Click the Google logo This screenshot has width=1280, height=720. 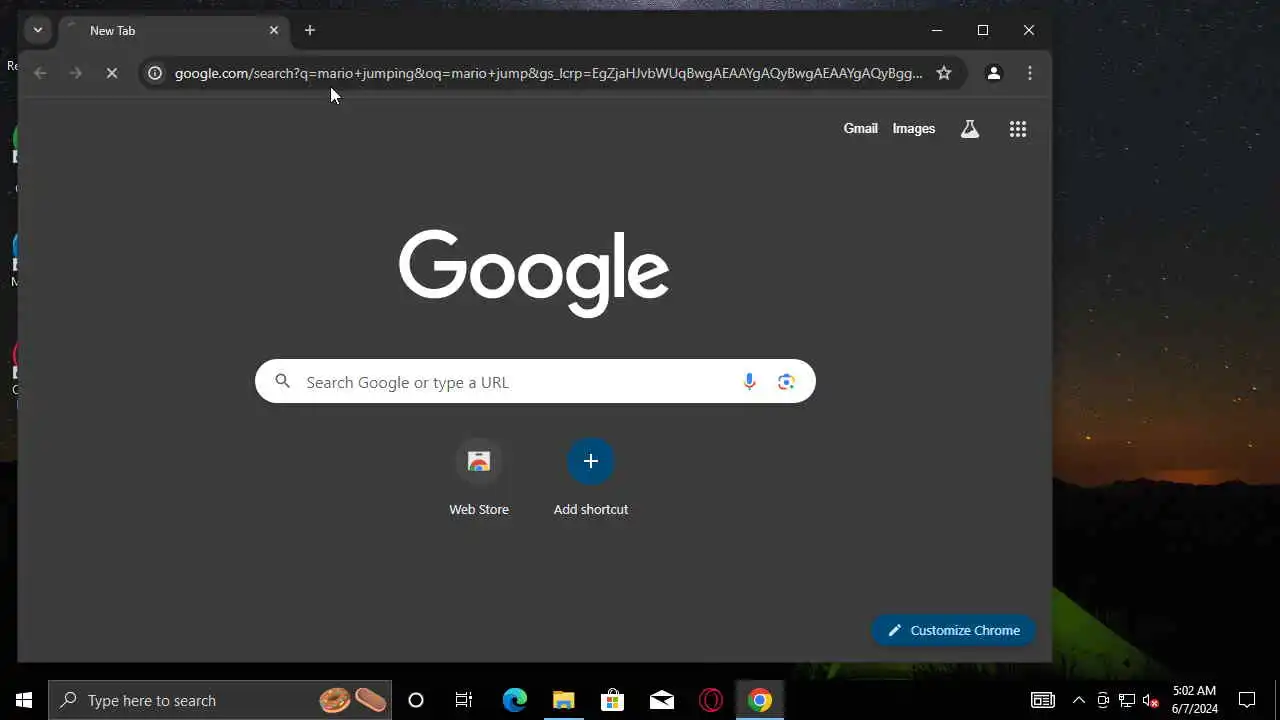[534, 272]
